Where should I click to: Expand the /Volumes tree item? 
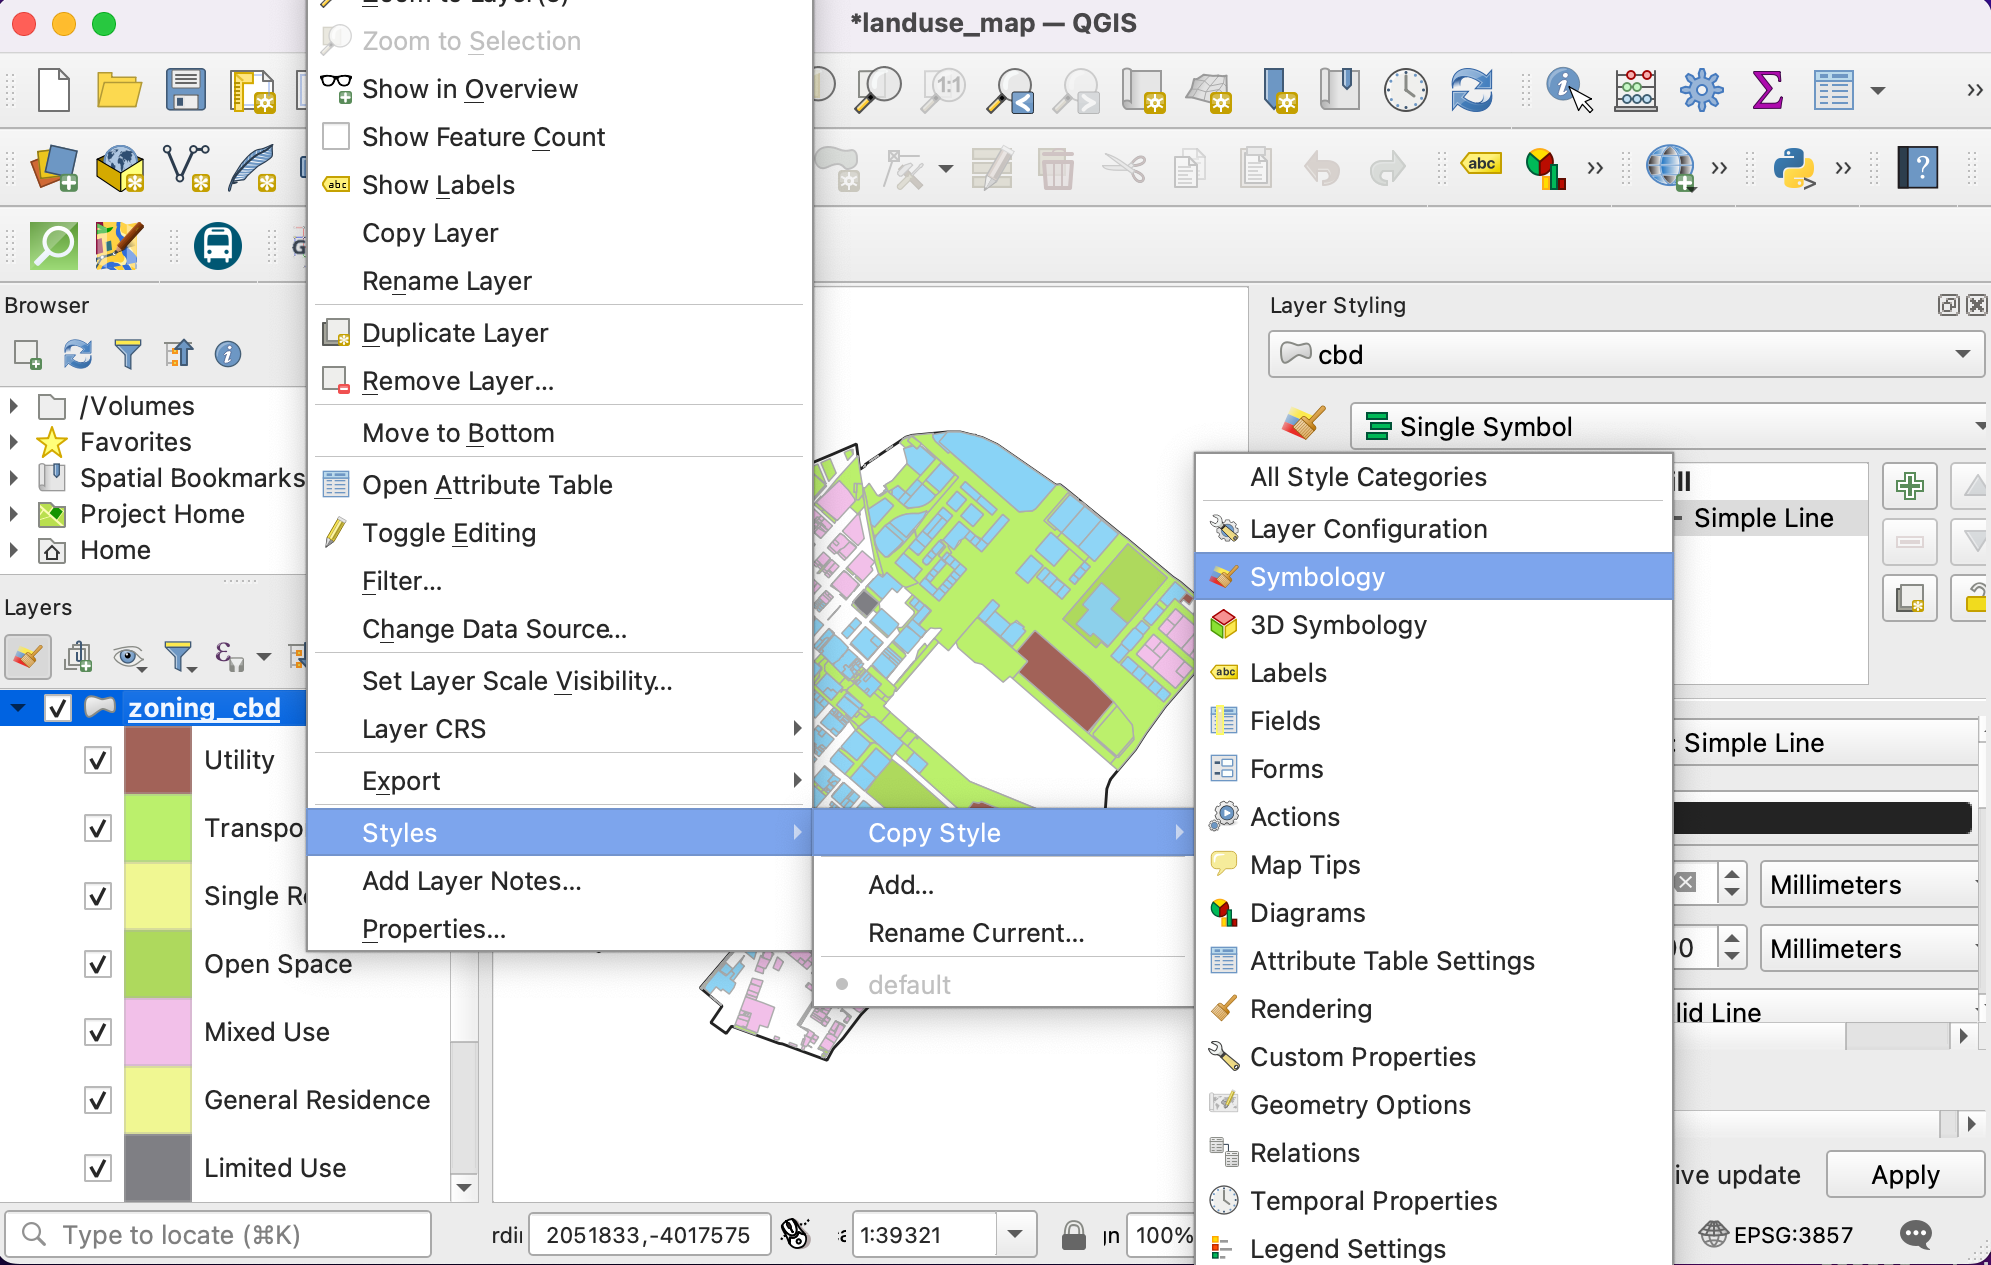point(14,406)
